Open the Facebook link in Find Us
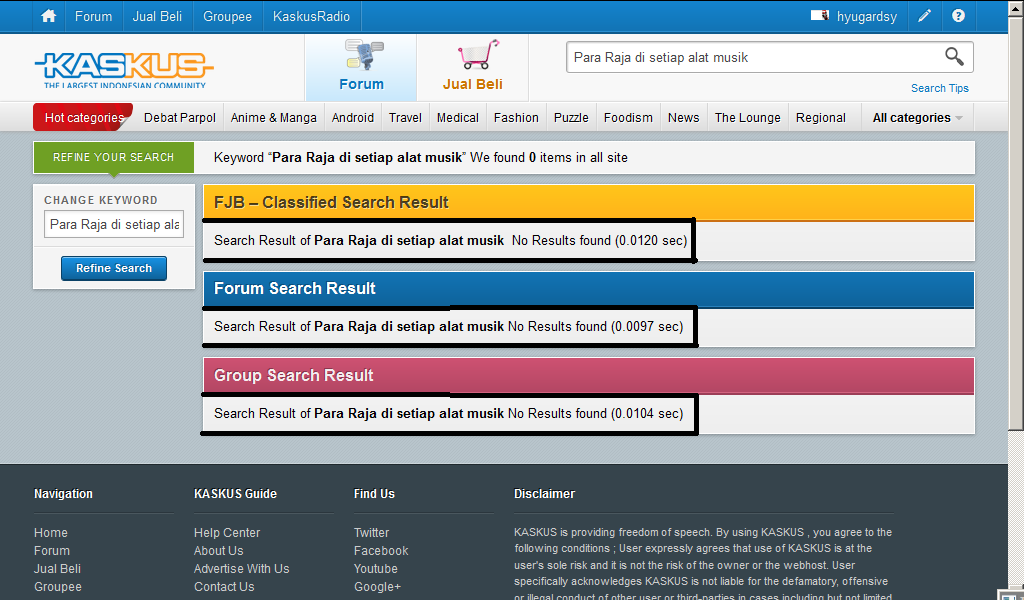Image resolution: width=1024 pixels, height=600 pixels. point(381,551)
